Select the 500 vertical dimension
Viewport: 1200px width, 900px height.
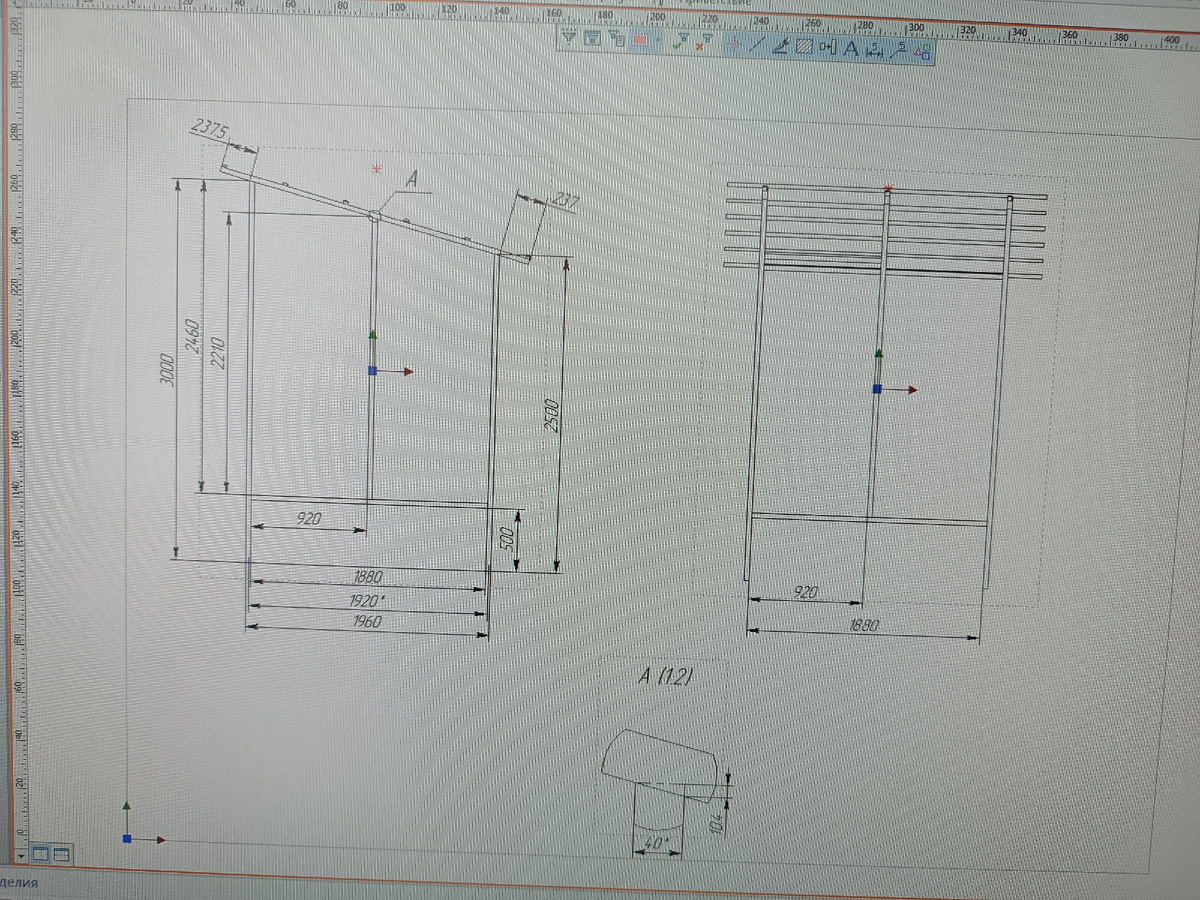point(506,540)
